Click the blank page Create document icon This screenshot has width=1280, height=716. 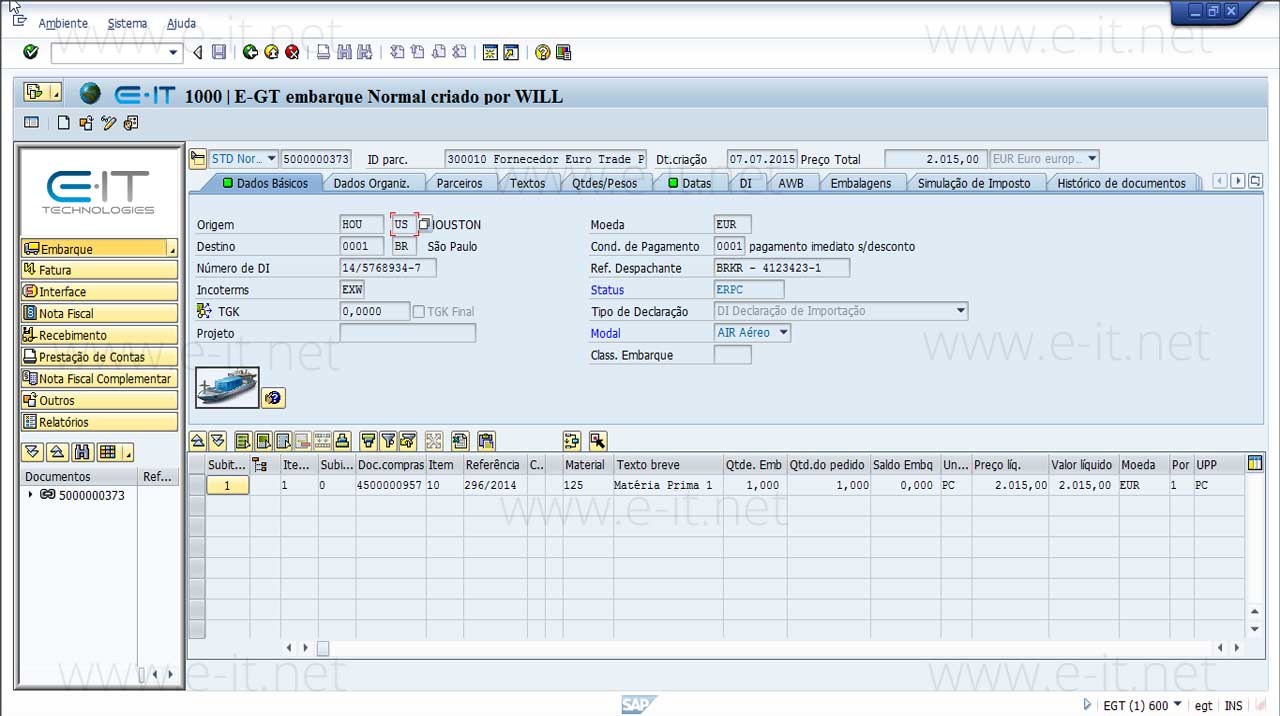coord(64,123)
